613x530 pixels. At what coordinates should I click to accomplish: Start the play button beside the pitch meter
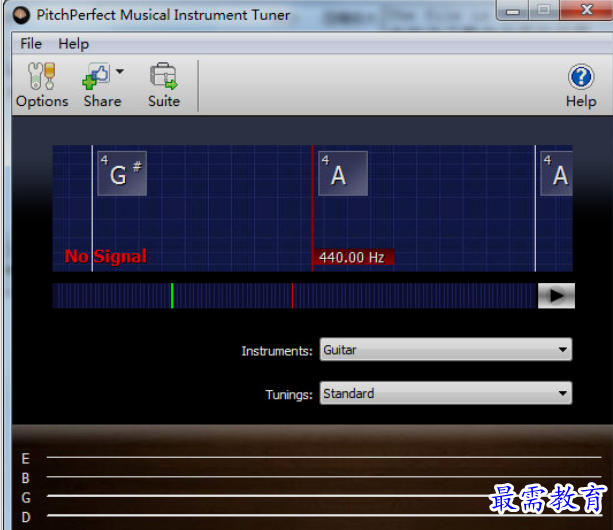pyautogui.click(x=556, y=296)
